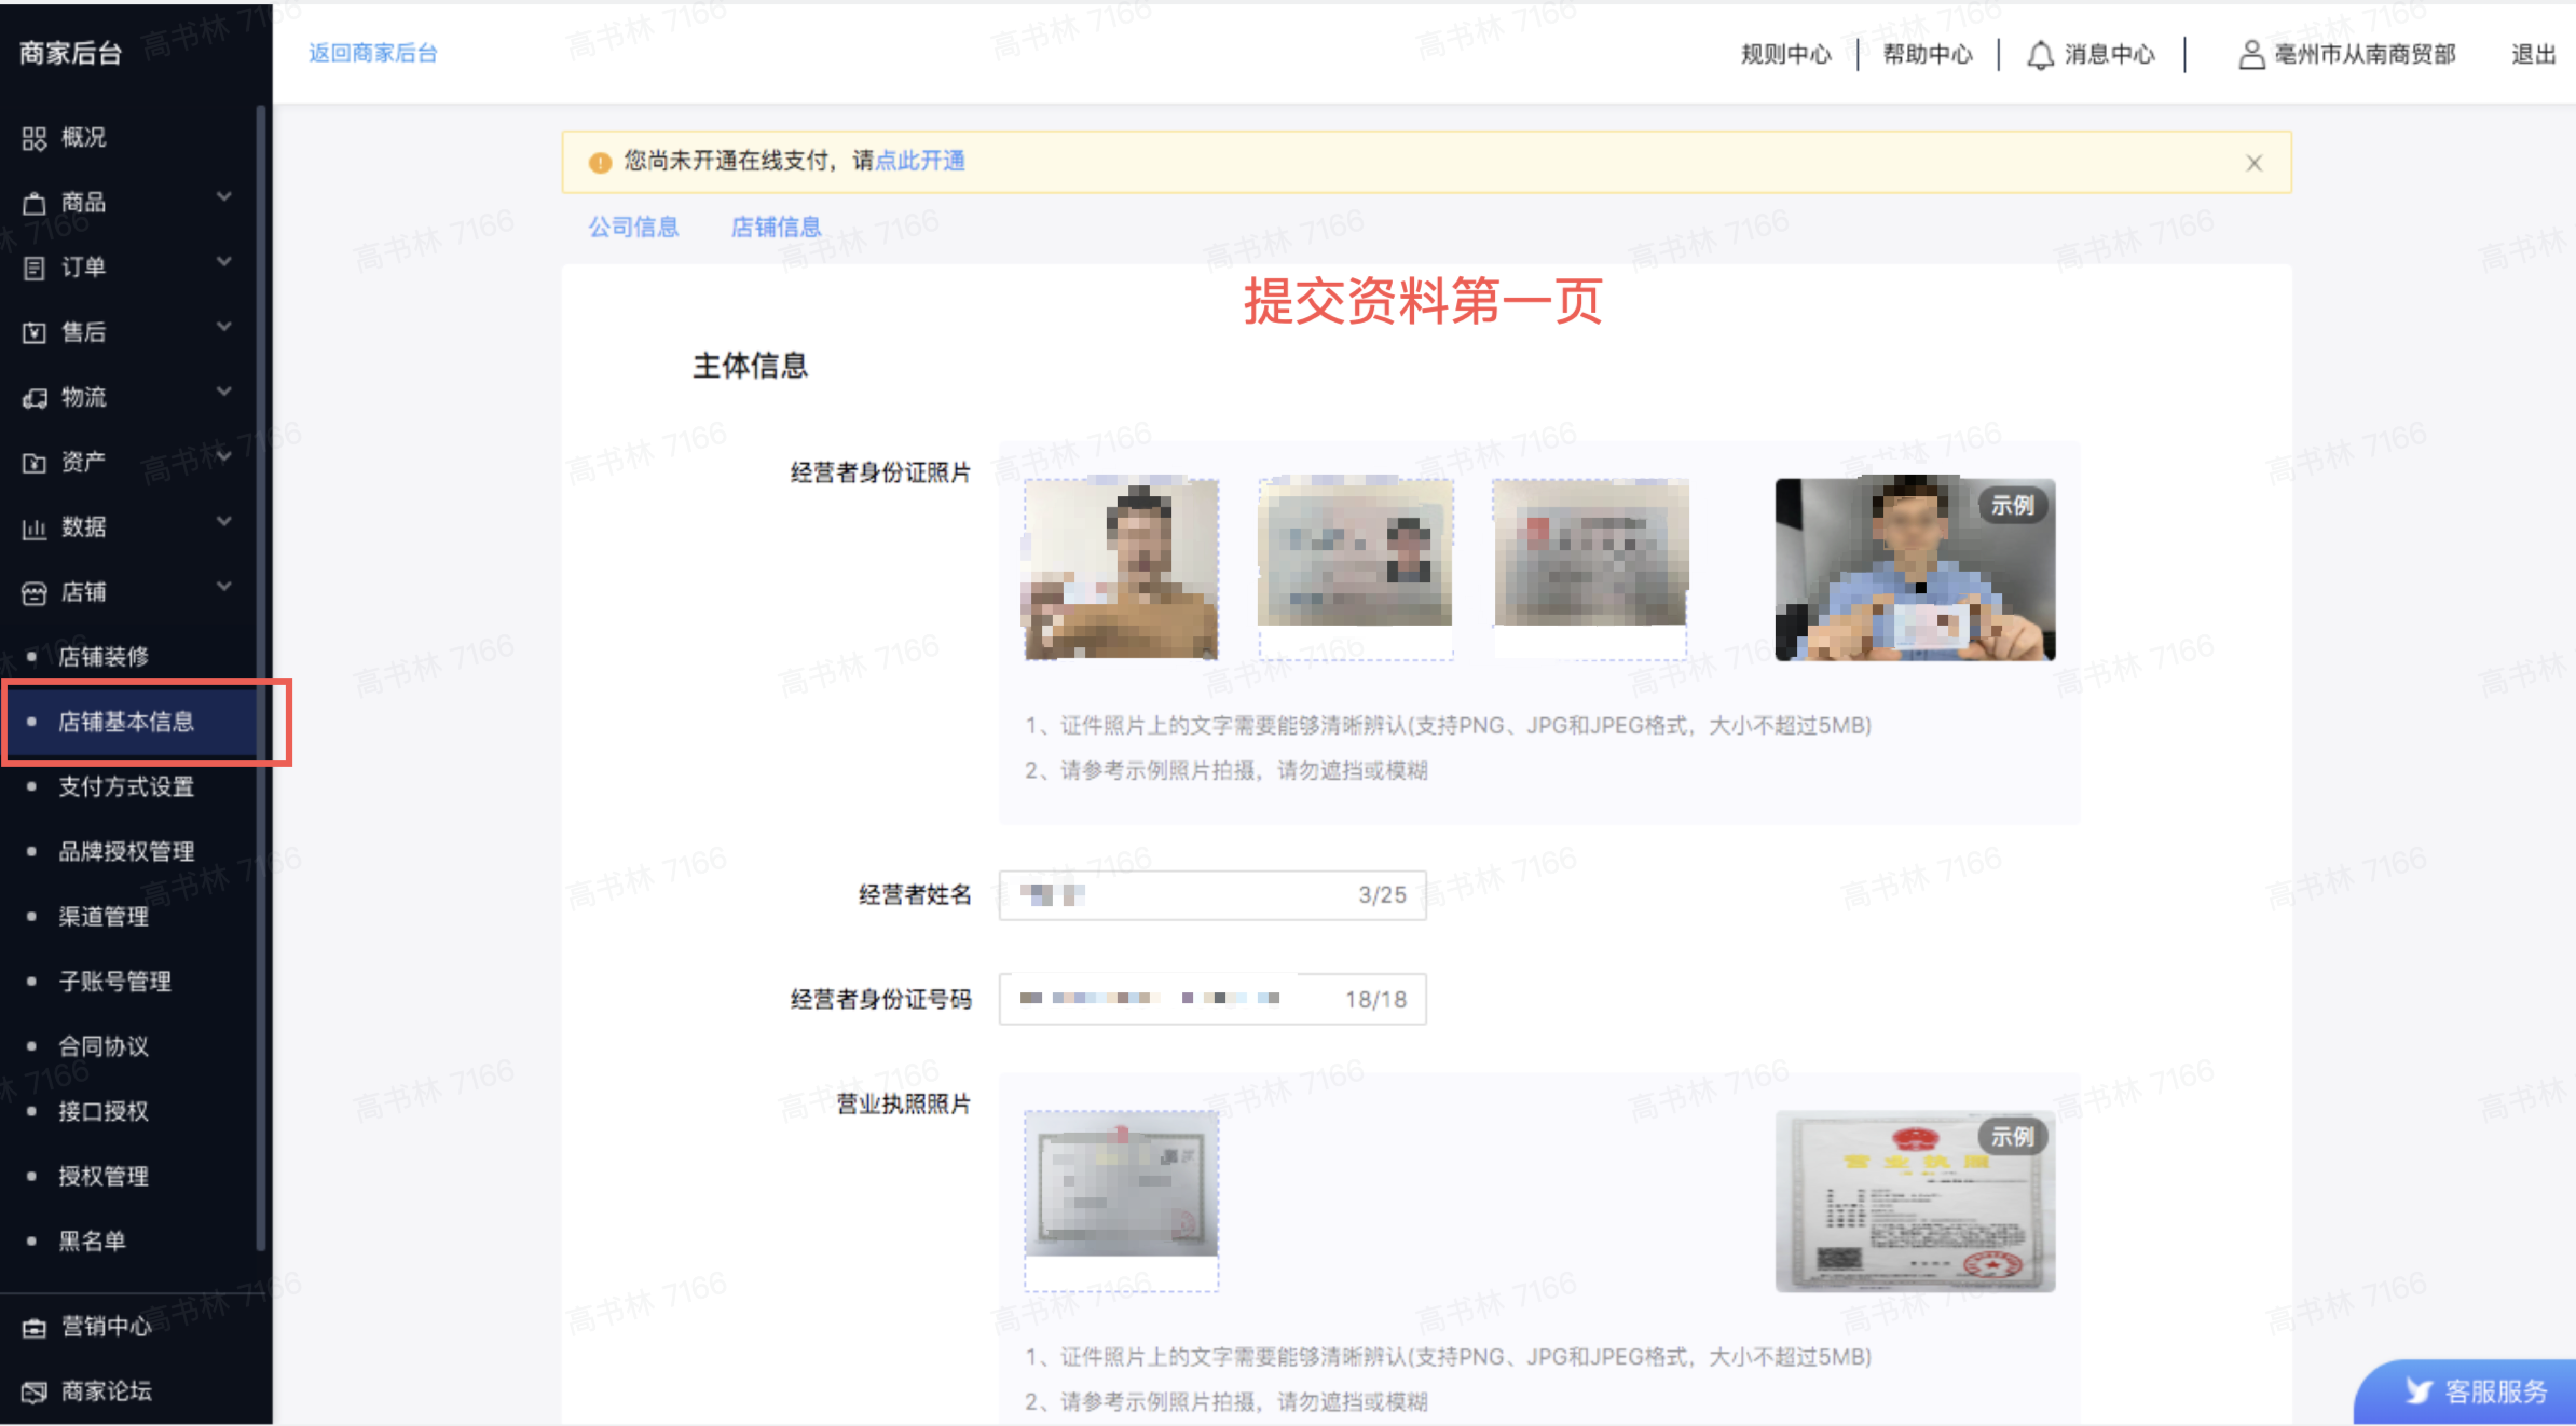Click the 概况 overview grid icon
This screenshot has width=2576, height=1426.
[34, 138]
